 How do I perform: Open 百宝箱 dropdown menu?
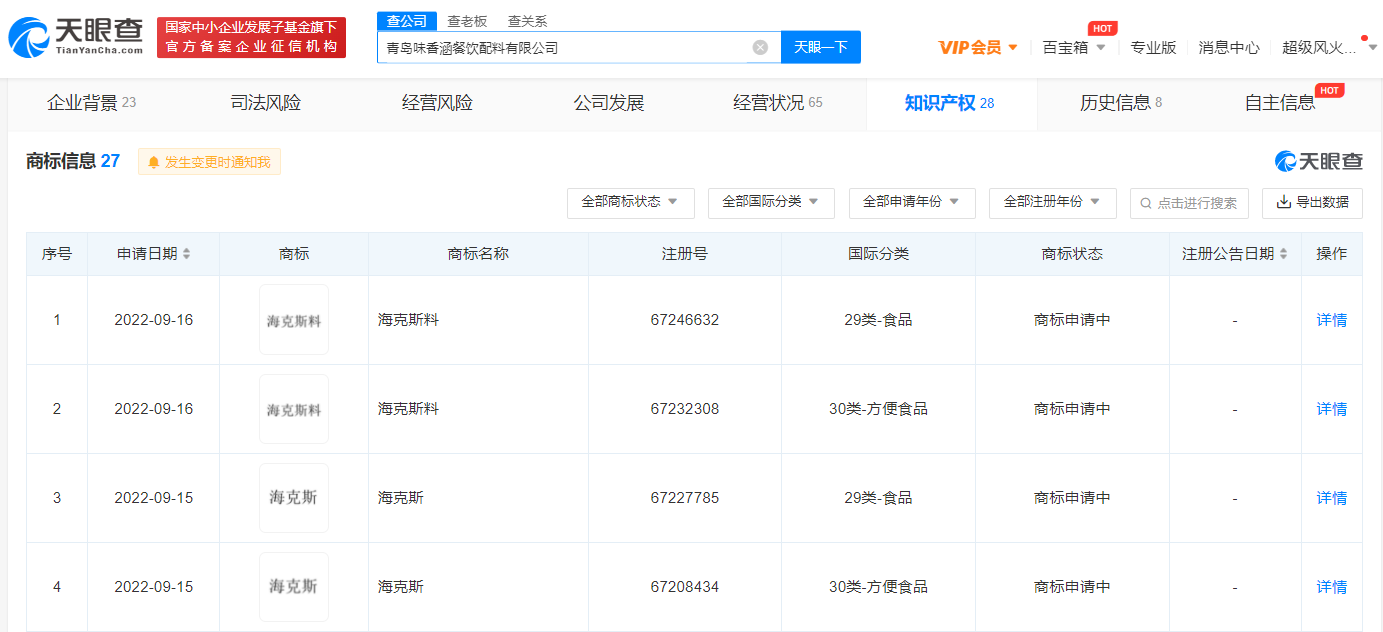1074,47
